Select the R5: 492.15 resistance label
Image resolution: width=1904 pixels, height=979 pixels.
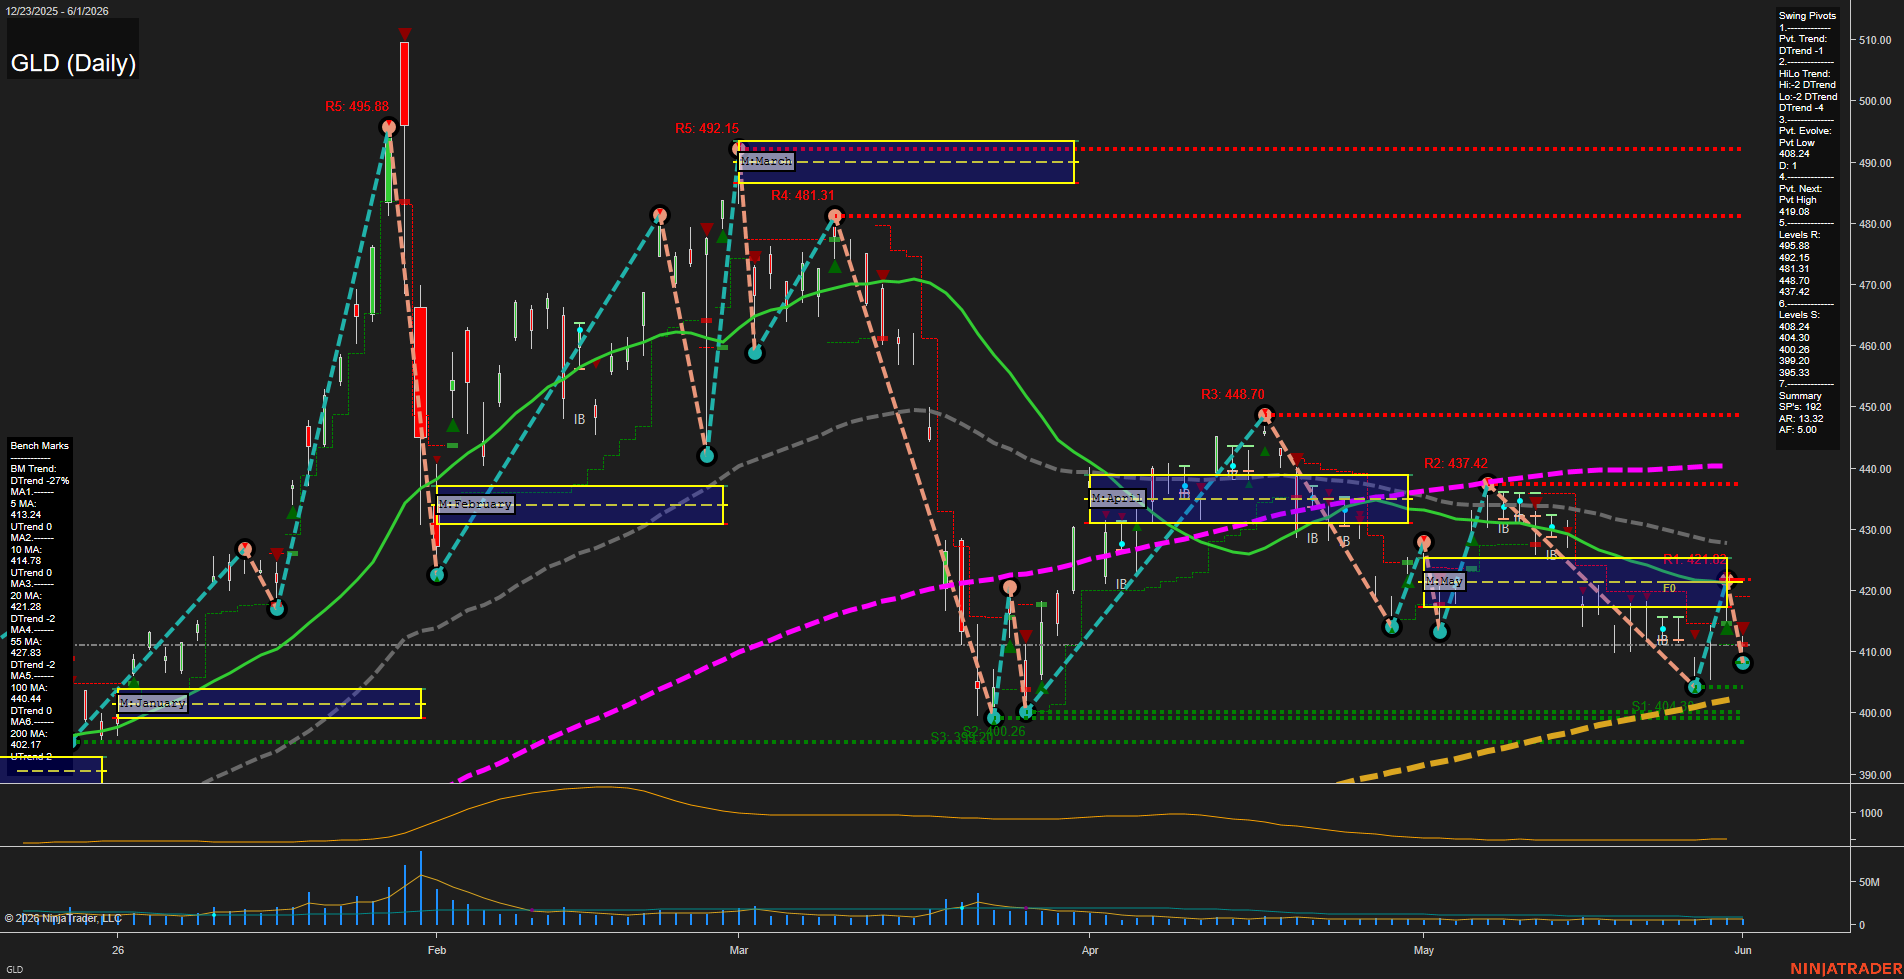click(707, 129)
